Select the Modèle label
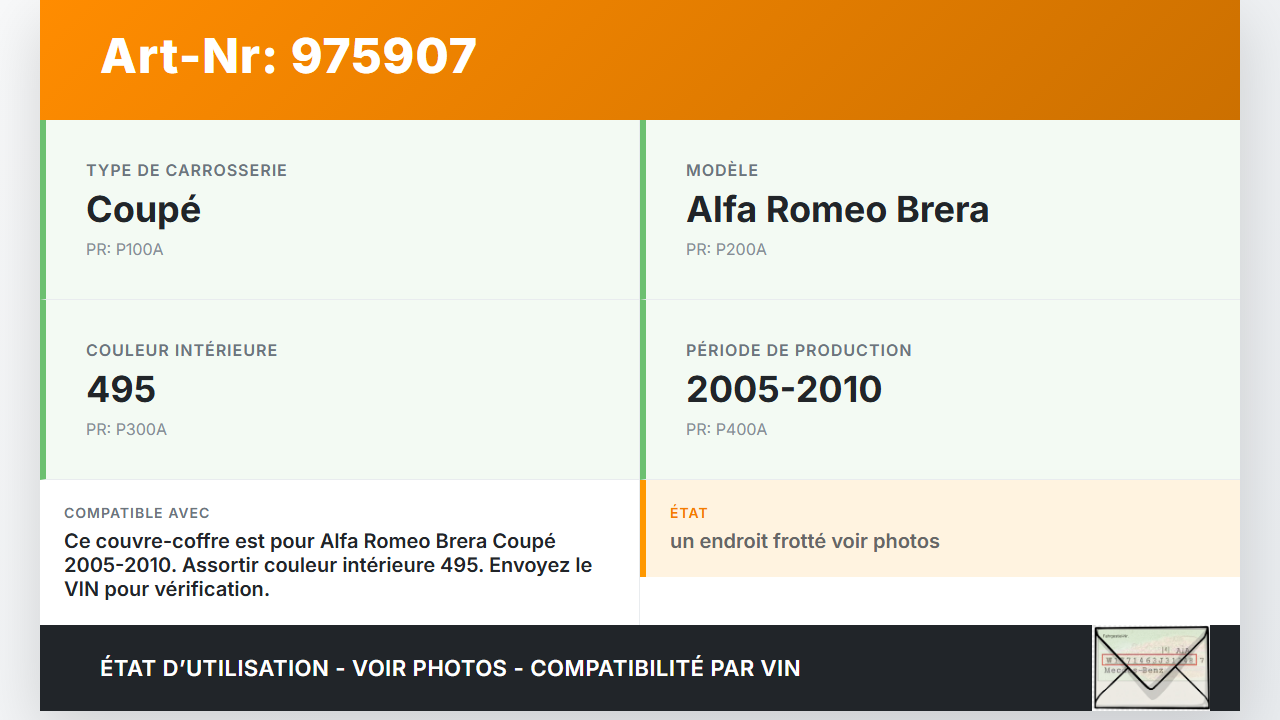 pos(722,170)
